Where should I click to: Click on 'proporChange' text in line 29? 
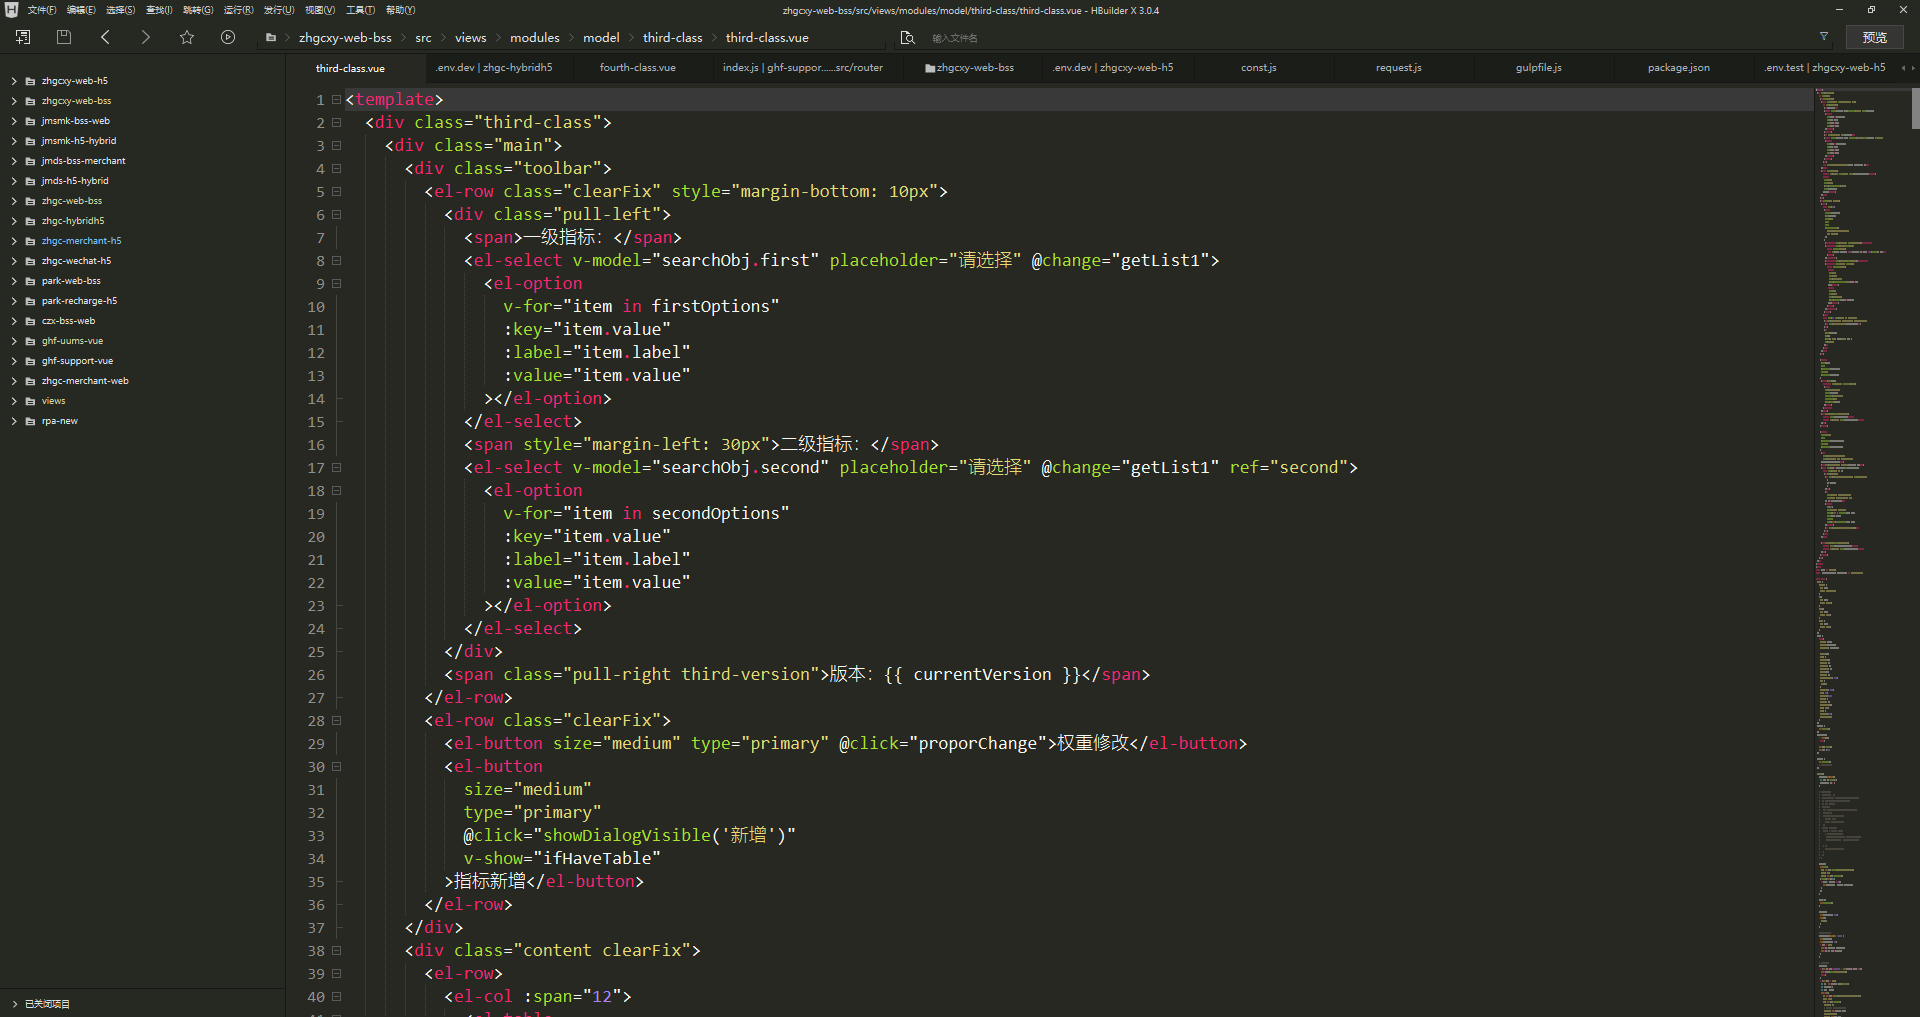[x=977, y=744]
